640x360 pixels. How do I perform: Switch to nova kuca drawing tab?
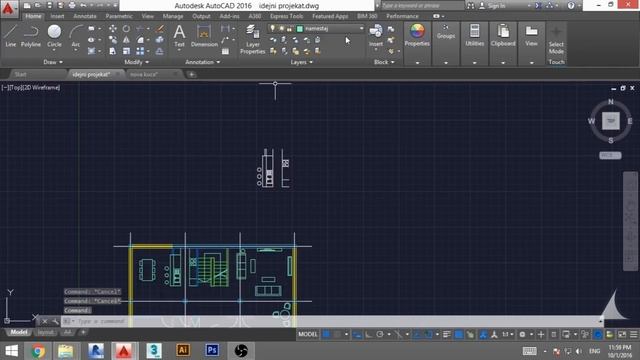coord(144,74)
